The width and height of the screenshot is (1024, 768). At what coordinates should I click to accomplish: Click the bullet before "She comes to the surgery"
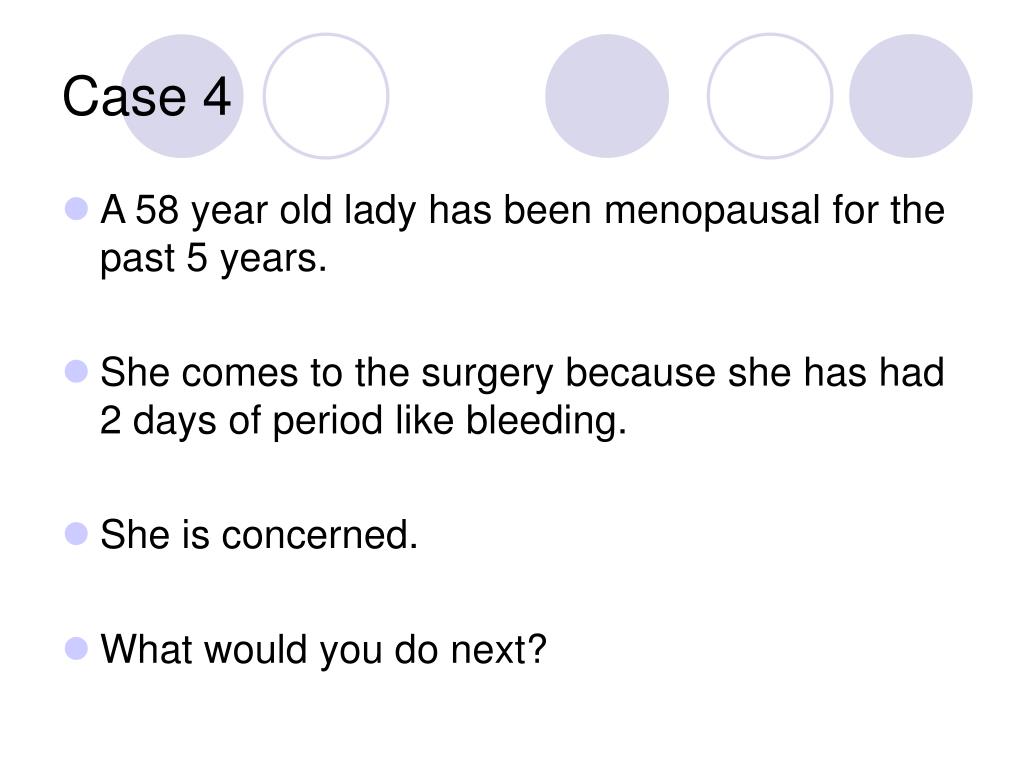pyautogui.click(x=76, y=371)
